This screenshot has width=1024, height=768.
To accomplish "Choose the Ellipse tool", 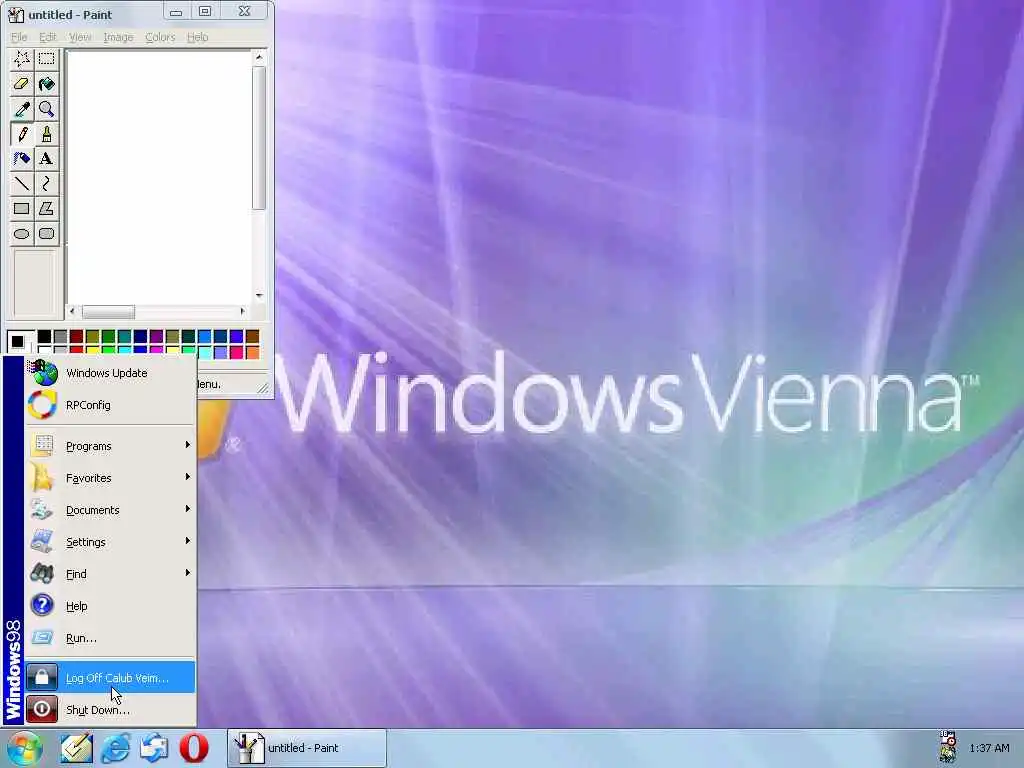I will [22, 234].
